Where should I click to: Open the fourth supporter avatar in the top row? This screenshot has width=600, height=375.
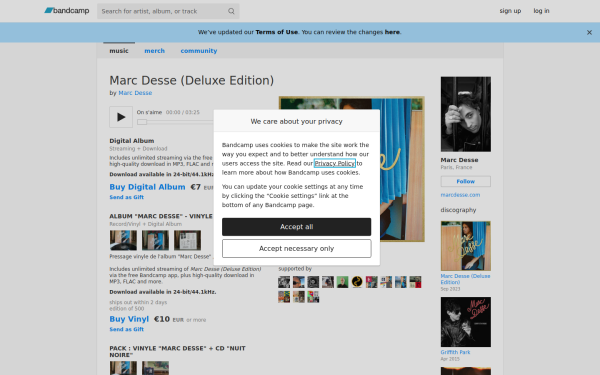[328, 282]
